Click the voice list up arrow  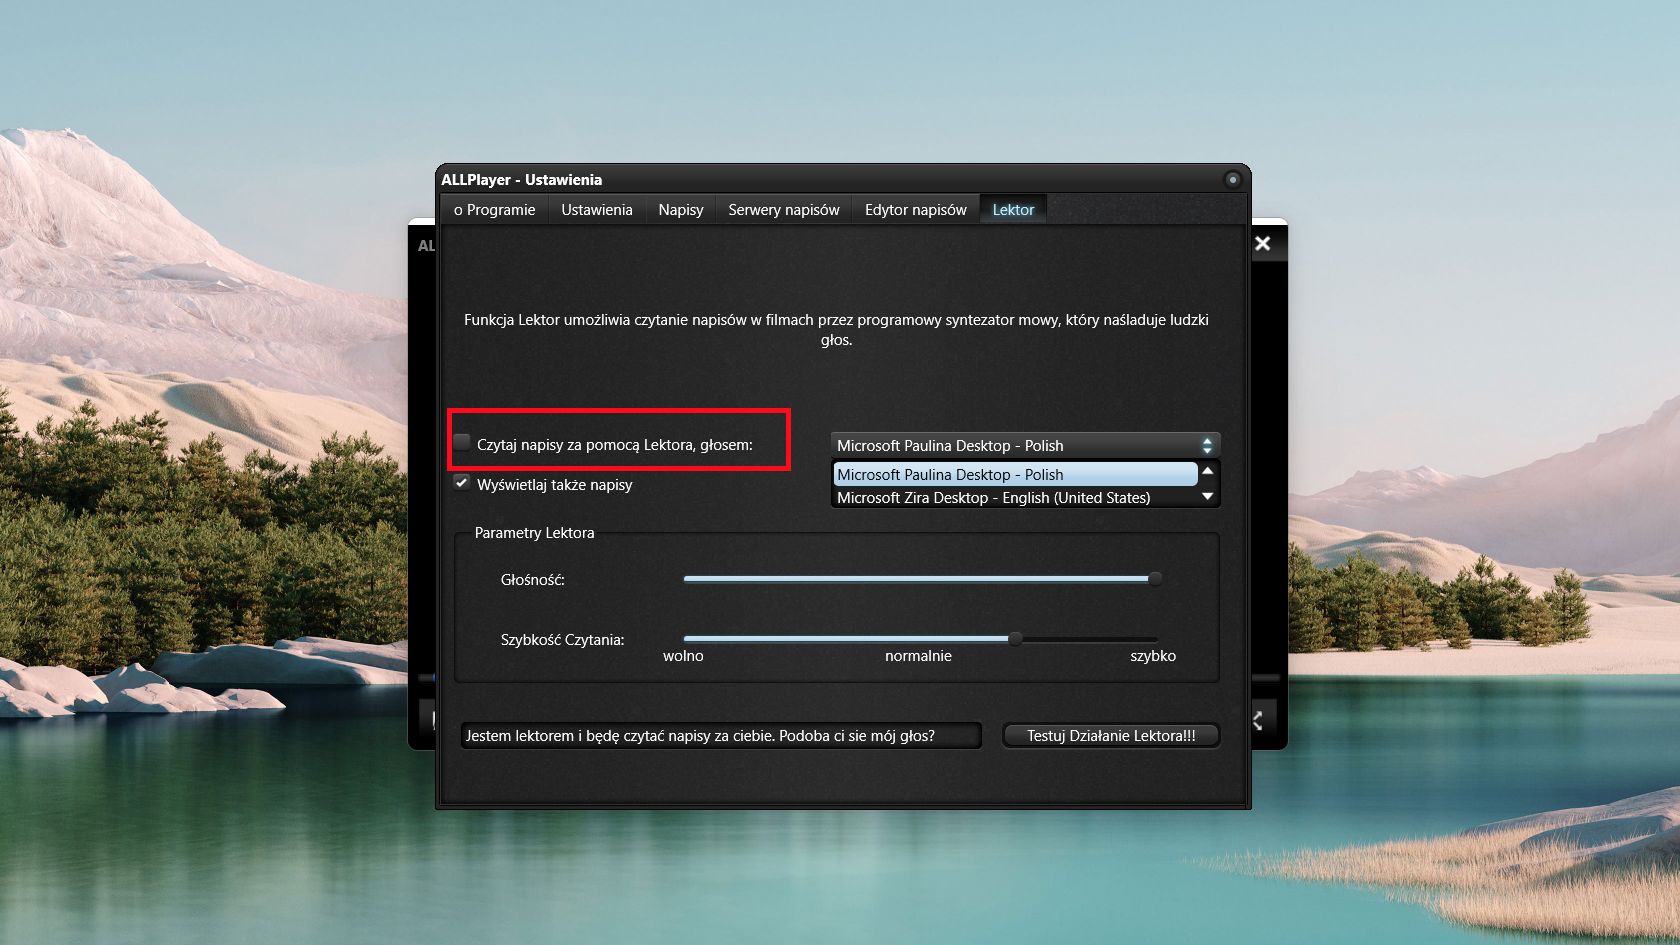(1207, 471)
